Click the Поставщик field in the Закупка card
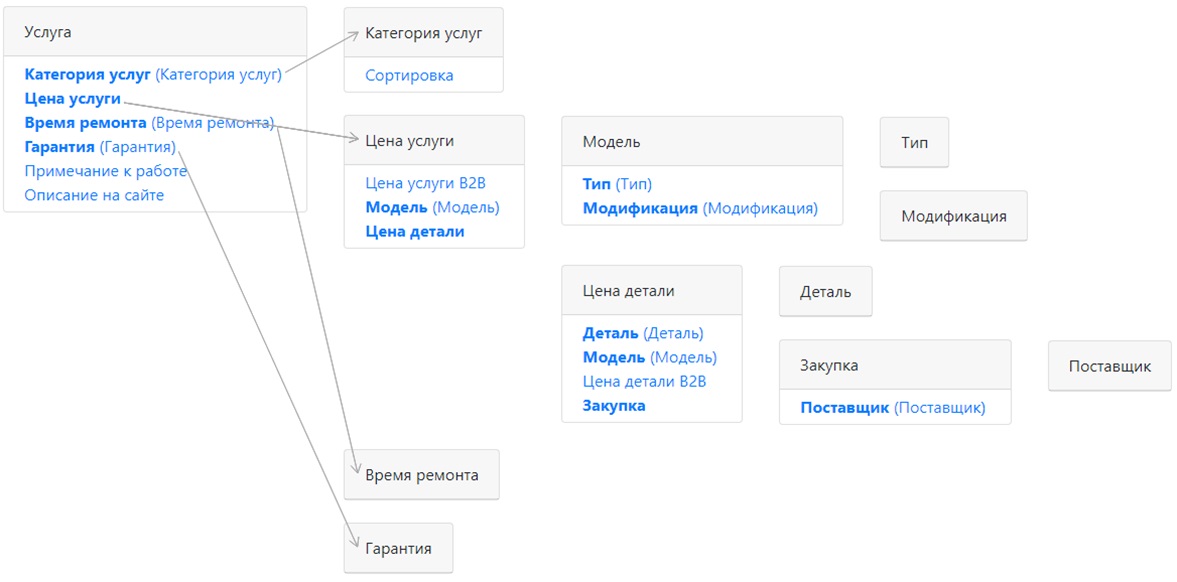Viewport: 1177px width, 582px height. pos(893,408)
